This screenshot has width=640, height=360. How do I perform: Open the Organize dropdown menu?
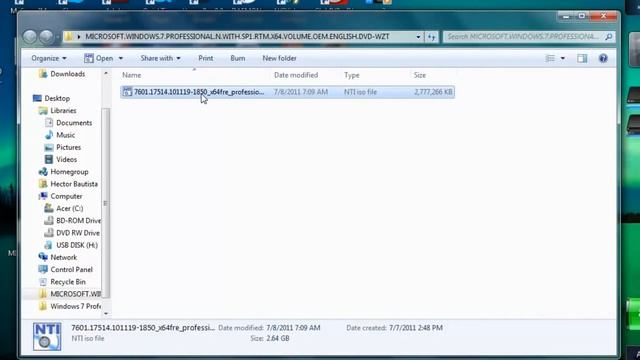[x=49, y=58]
